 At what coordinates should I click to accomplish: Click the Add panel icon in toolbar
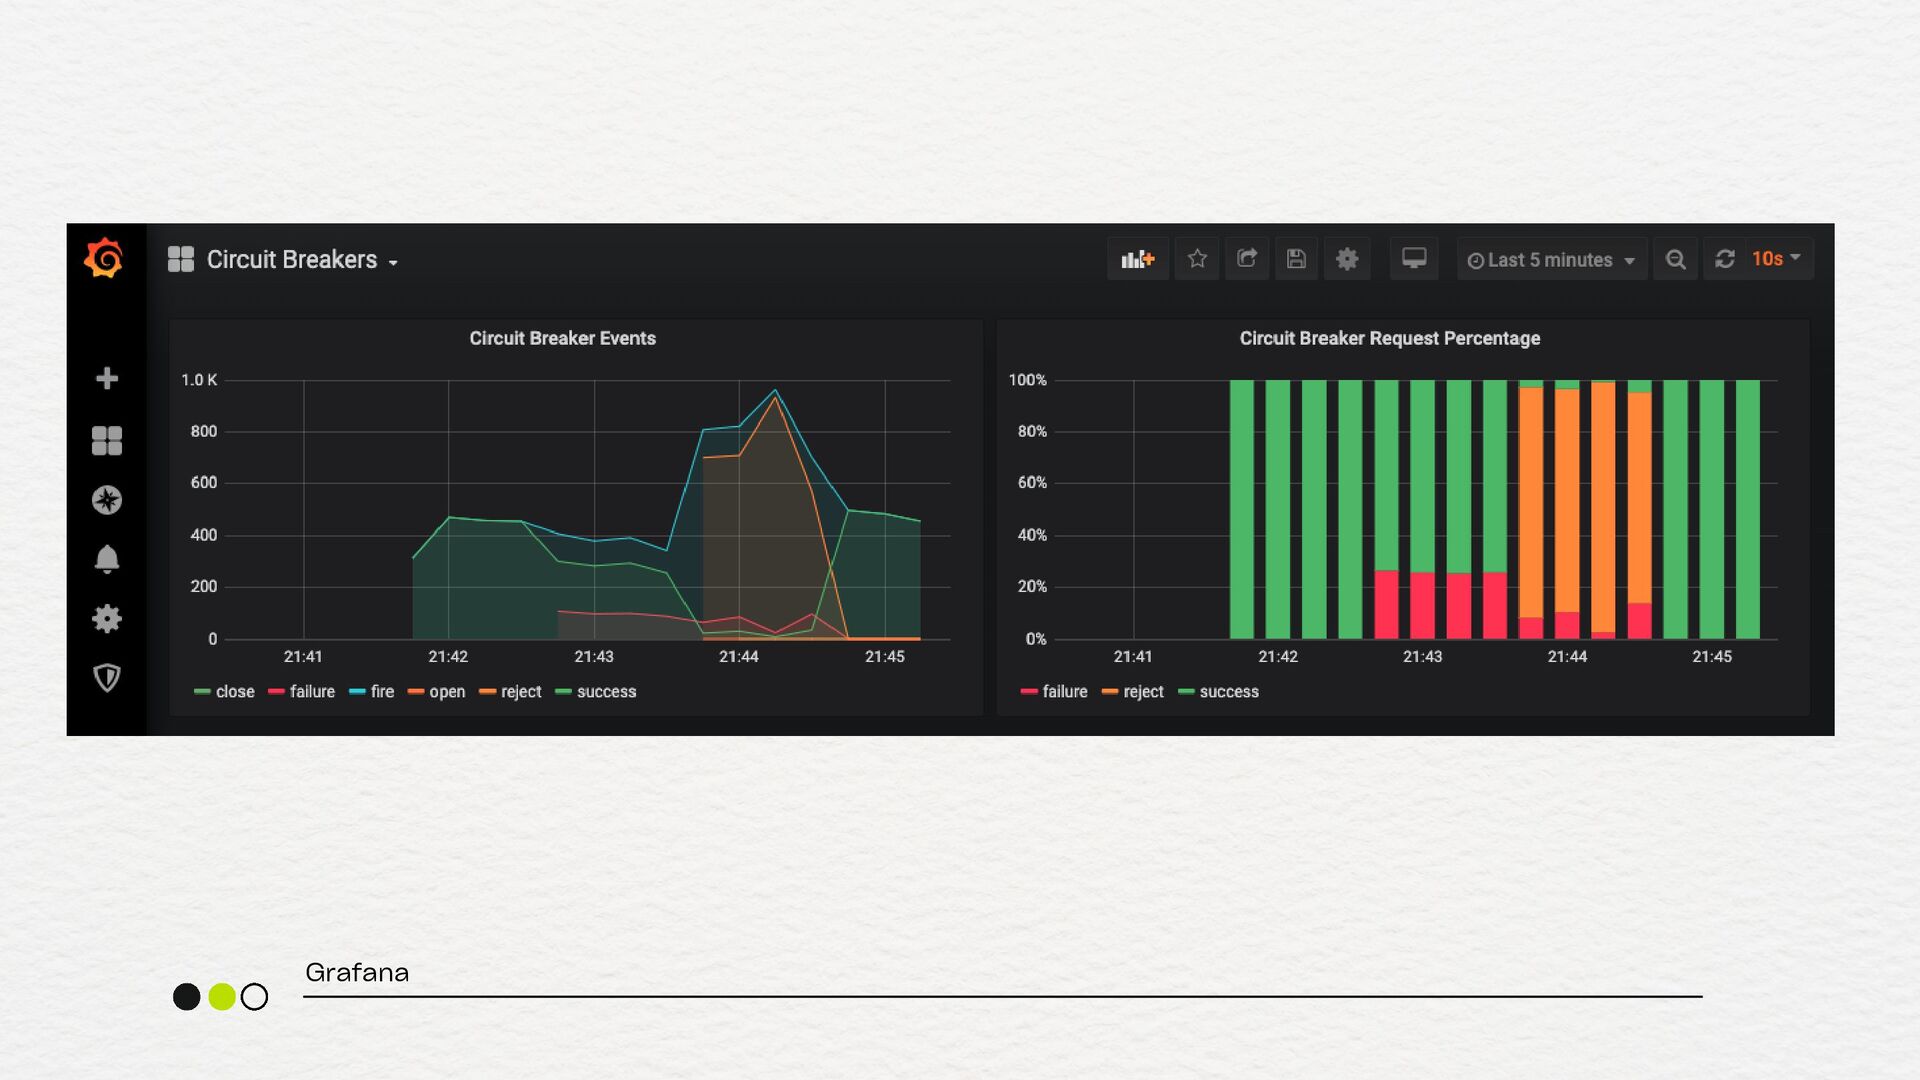(x=1137, y=259)
